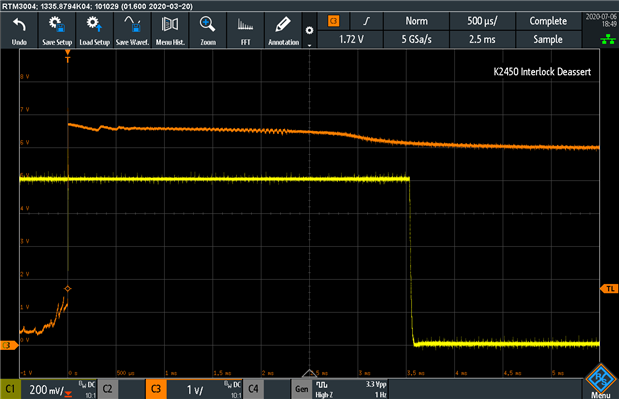Enable channel C4
The width and height of the screenshot is (619, 399).
(253, 389)
